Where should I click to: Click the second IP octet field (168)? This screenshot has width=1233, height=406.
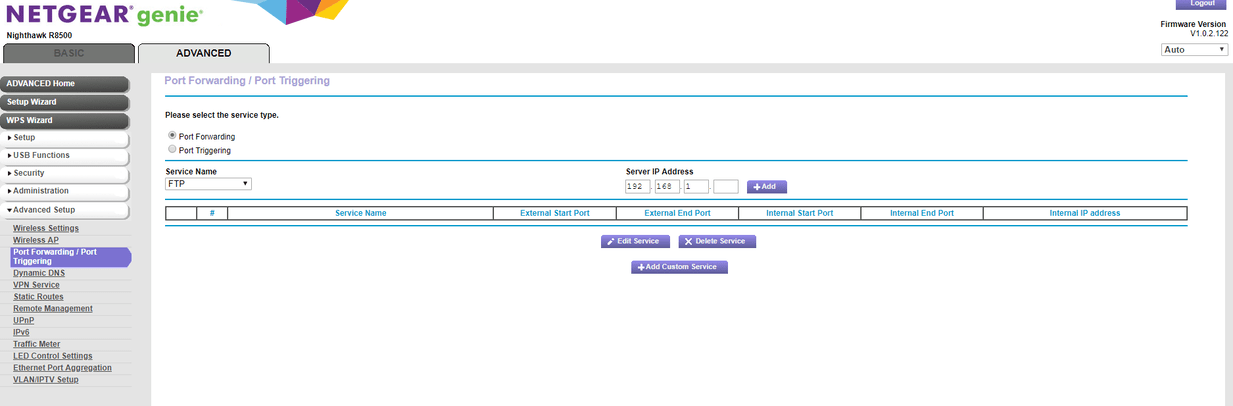[667, 187]
